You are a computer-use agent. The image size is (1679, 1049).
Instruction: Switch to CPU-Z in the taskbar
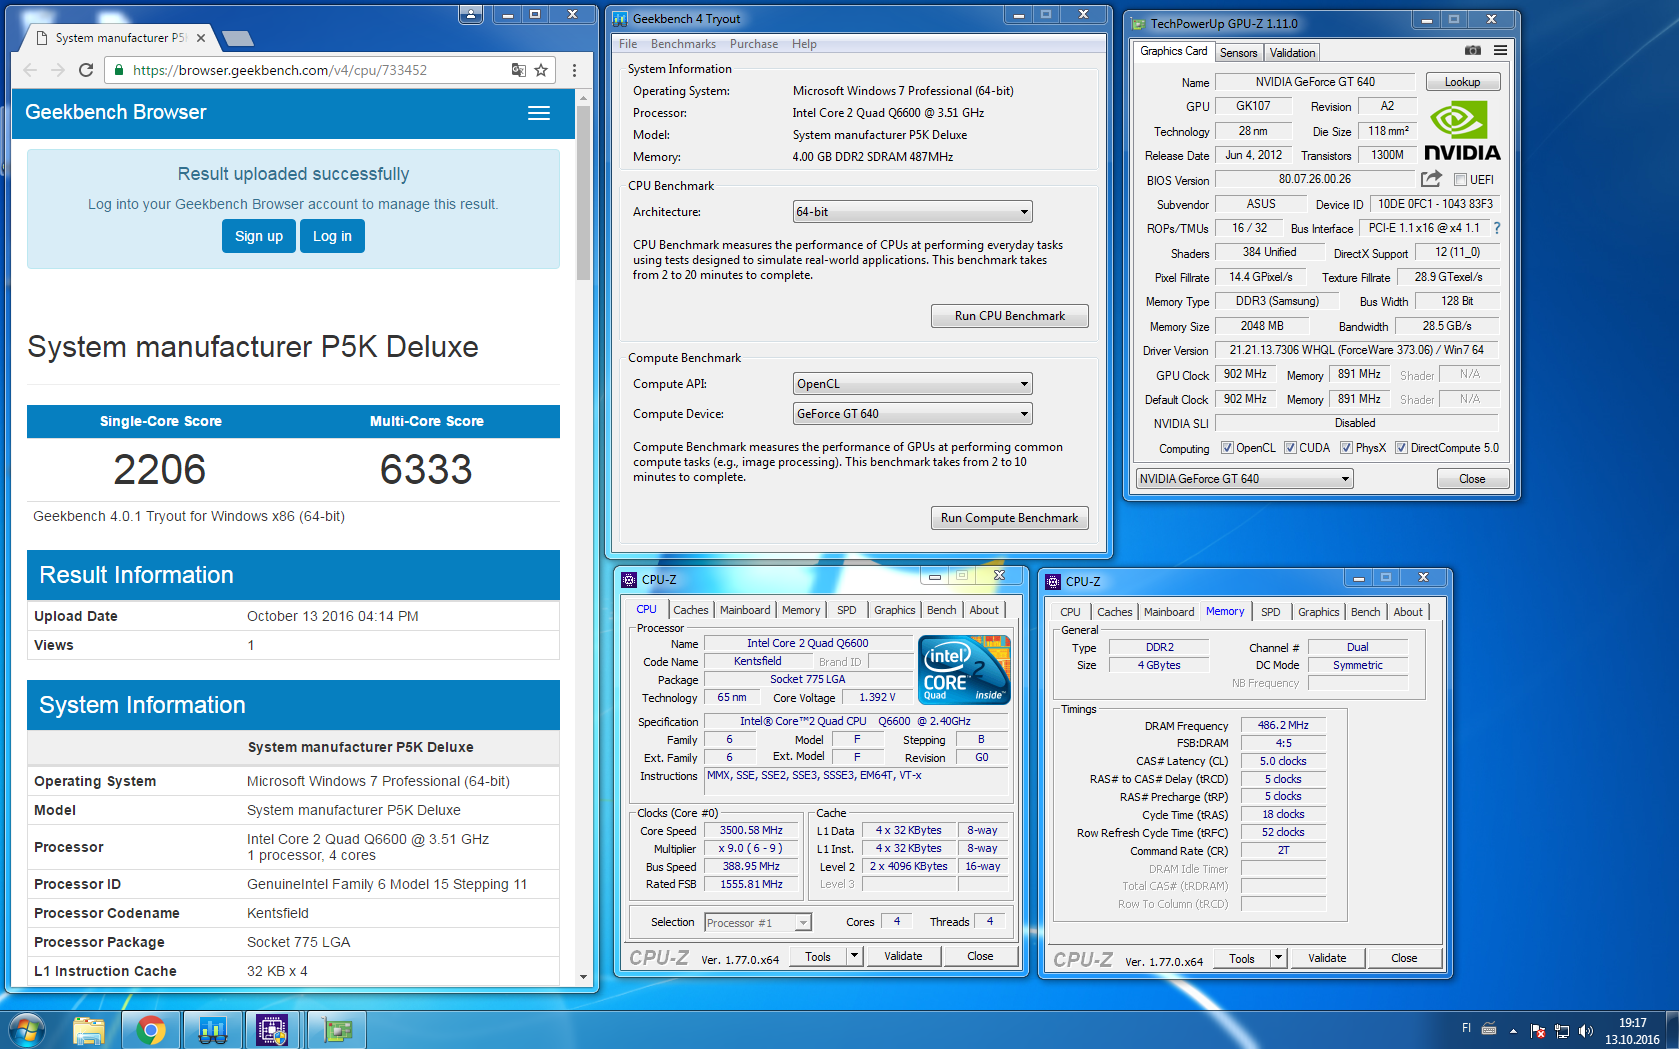(x=272, y=1029)
